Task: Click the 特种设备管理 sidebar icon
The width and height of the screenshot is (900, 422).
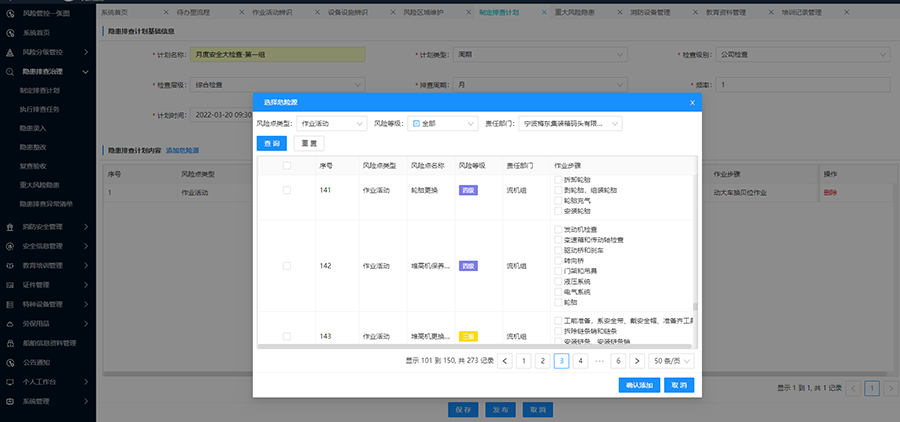Action: 10,304
